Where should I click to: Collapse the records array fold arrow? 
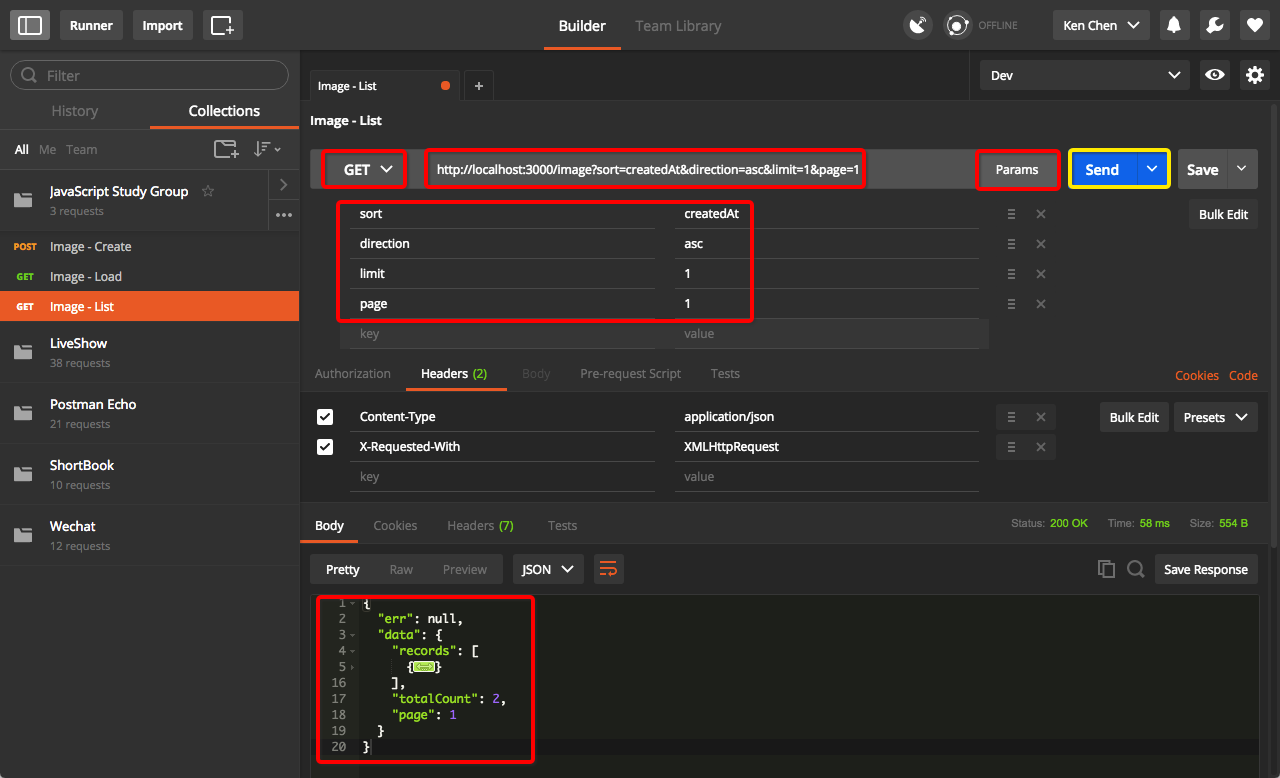(353, 651)
